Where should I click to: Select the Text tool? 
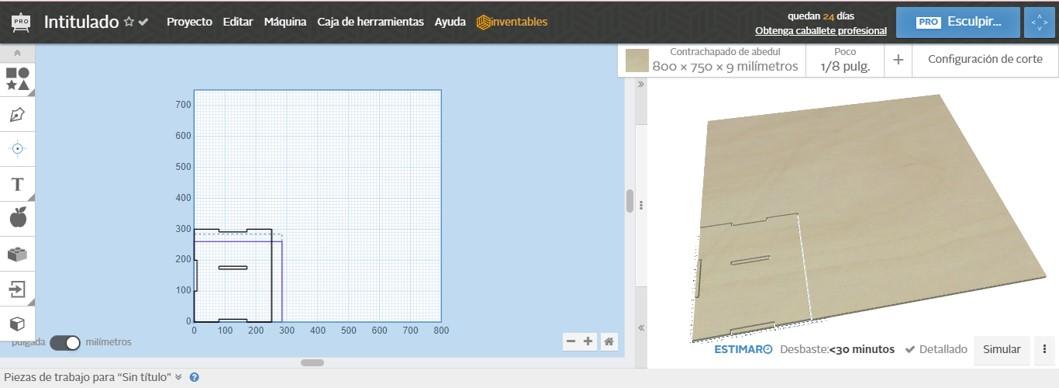coord(18,184)
